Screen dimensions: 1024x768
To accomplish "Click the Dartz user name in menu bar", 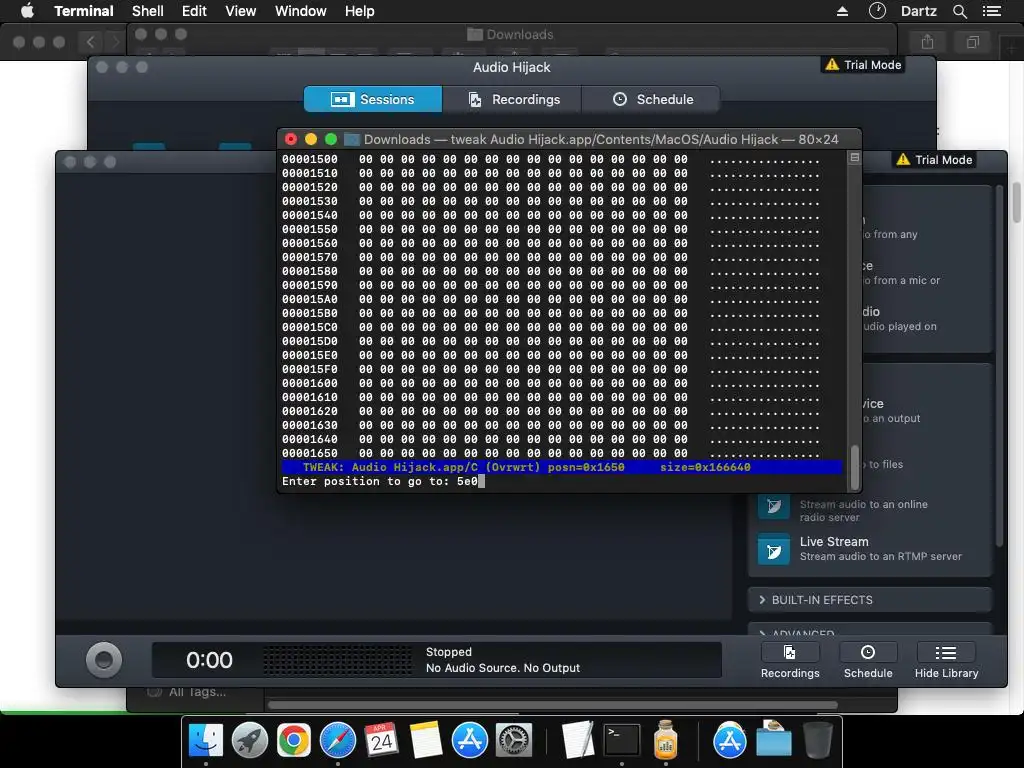I will [919, 11].
